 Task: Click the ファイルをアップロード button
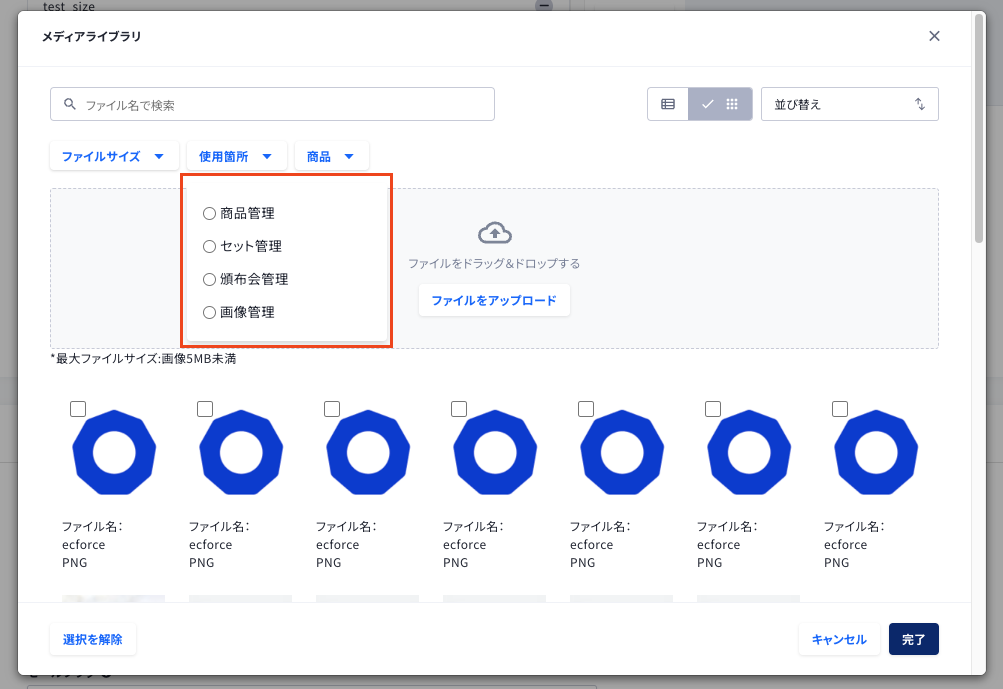point(494,301)
